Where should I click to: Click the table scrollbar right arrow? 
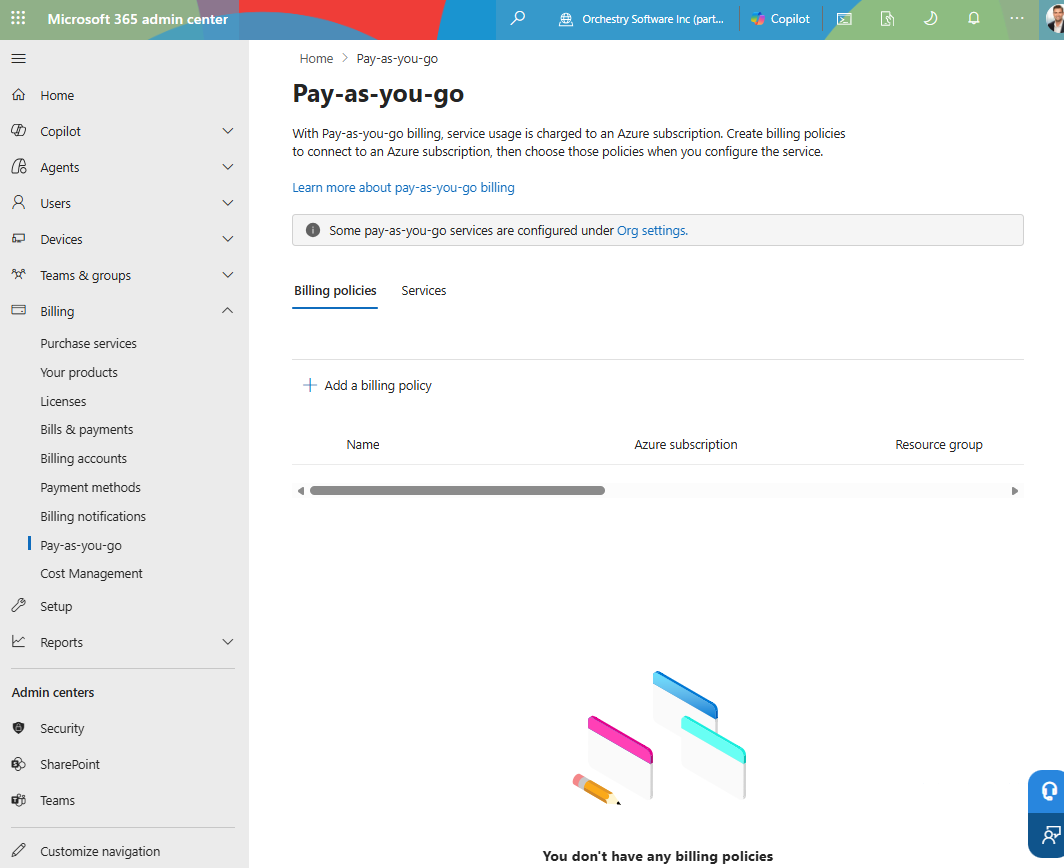pos(1014,491)
